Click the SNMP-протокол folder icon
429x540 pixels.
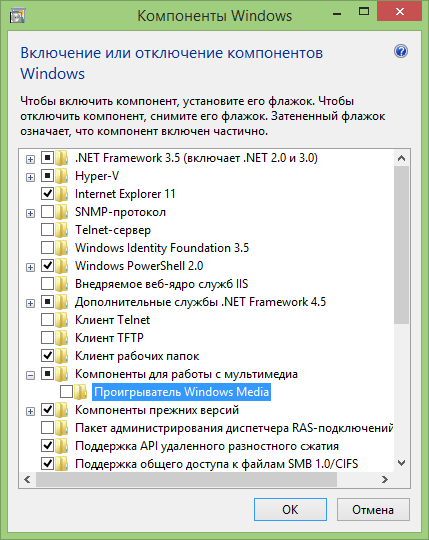[x=62, y=212]
